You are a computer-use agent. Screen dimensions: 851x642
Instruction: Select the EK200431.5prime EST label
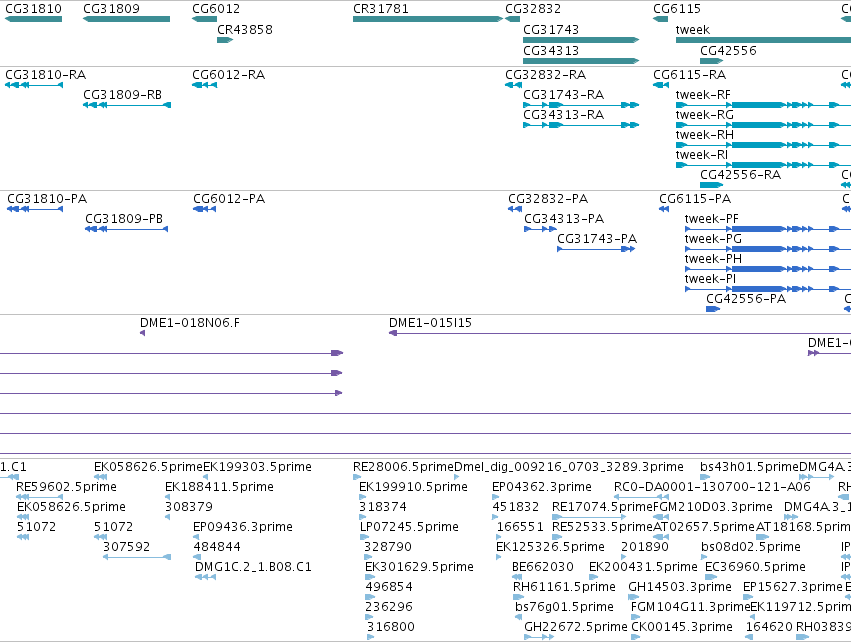click(643, 567)
